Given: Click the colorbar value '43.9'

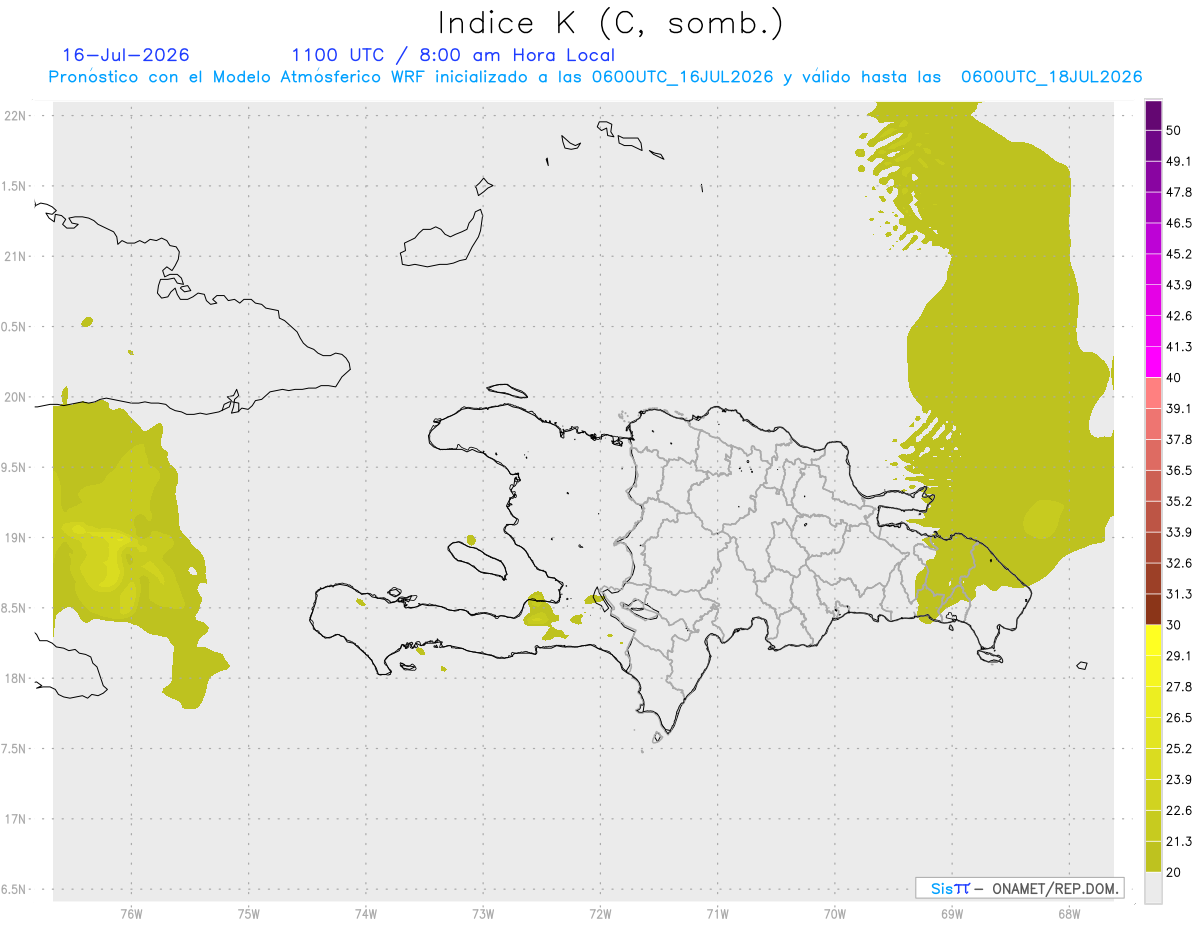Looking at the screenshot, I should (x=1180, y=285).
